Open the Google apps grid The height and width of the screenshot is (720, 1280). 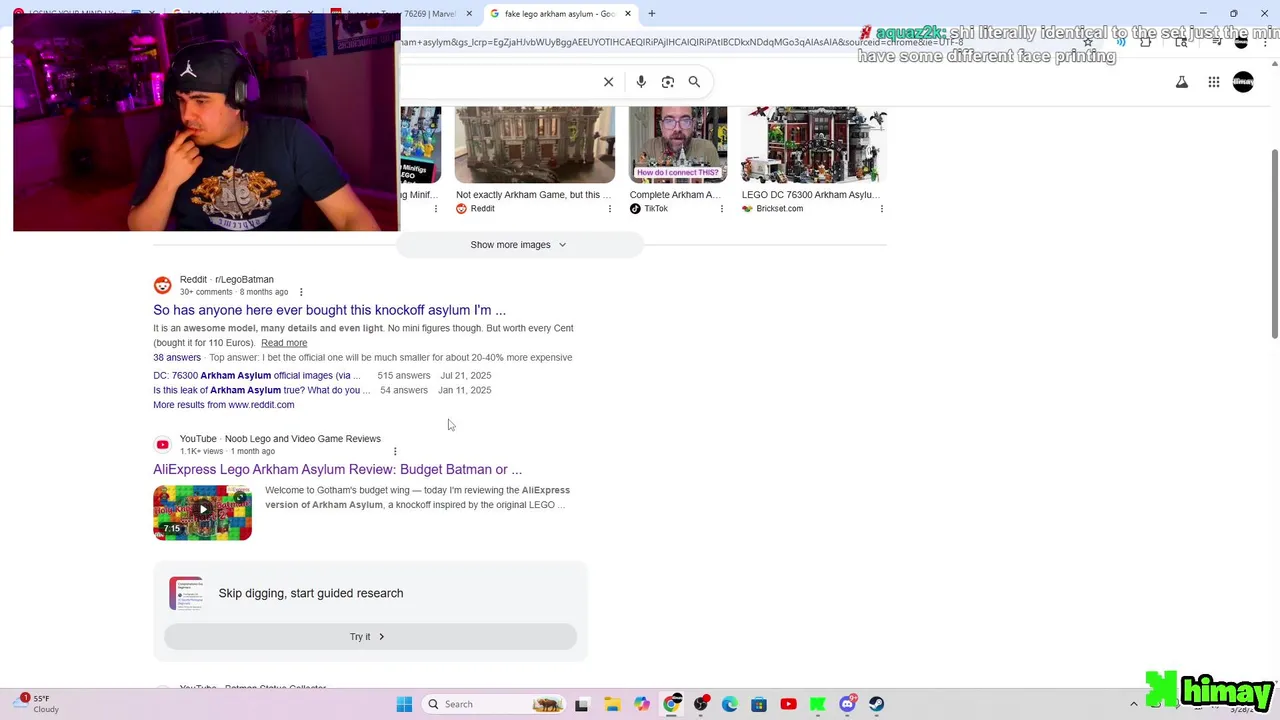coord(1214,82)
